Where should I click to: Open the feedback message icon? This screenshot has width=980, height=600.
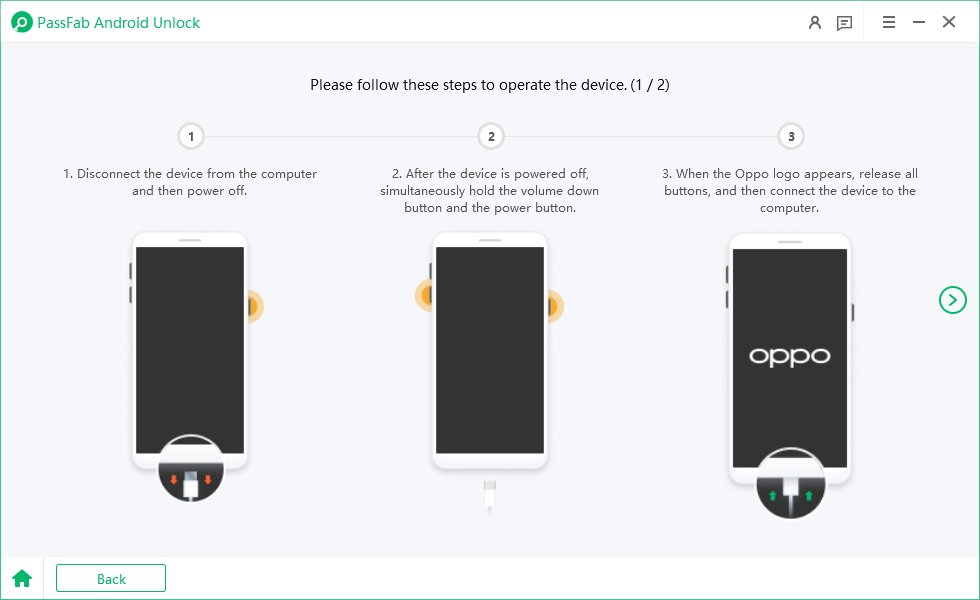coord(844,23)
